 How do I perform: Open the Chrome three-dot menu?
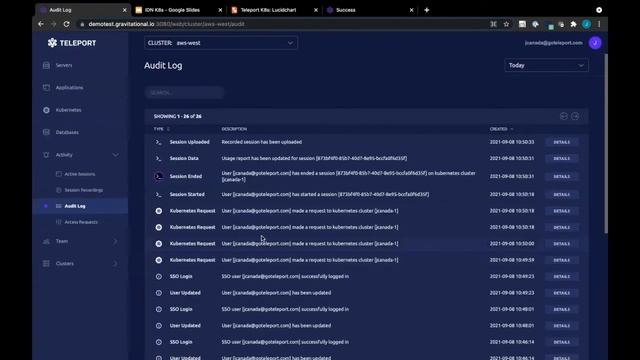click(599, 24)
